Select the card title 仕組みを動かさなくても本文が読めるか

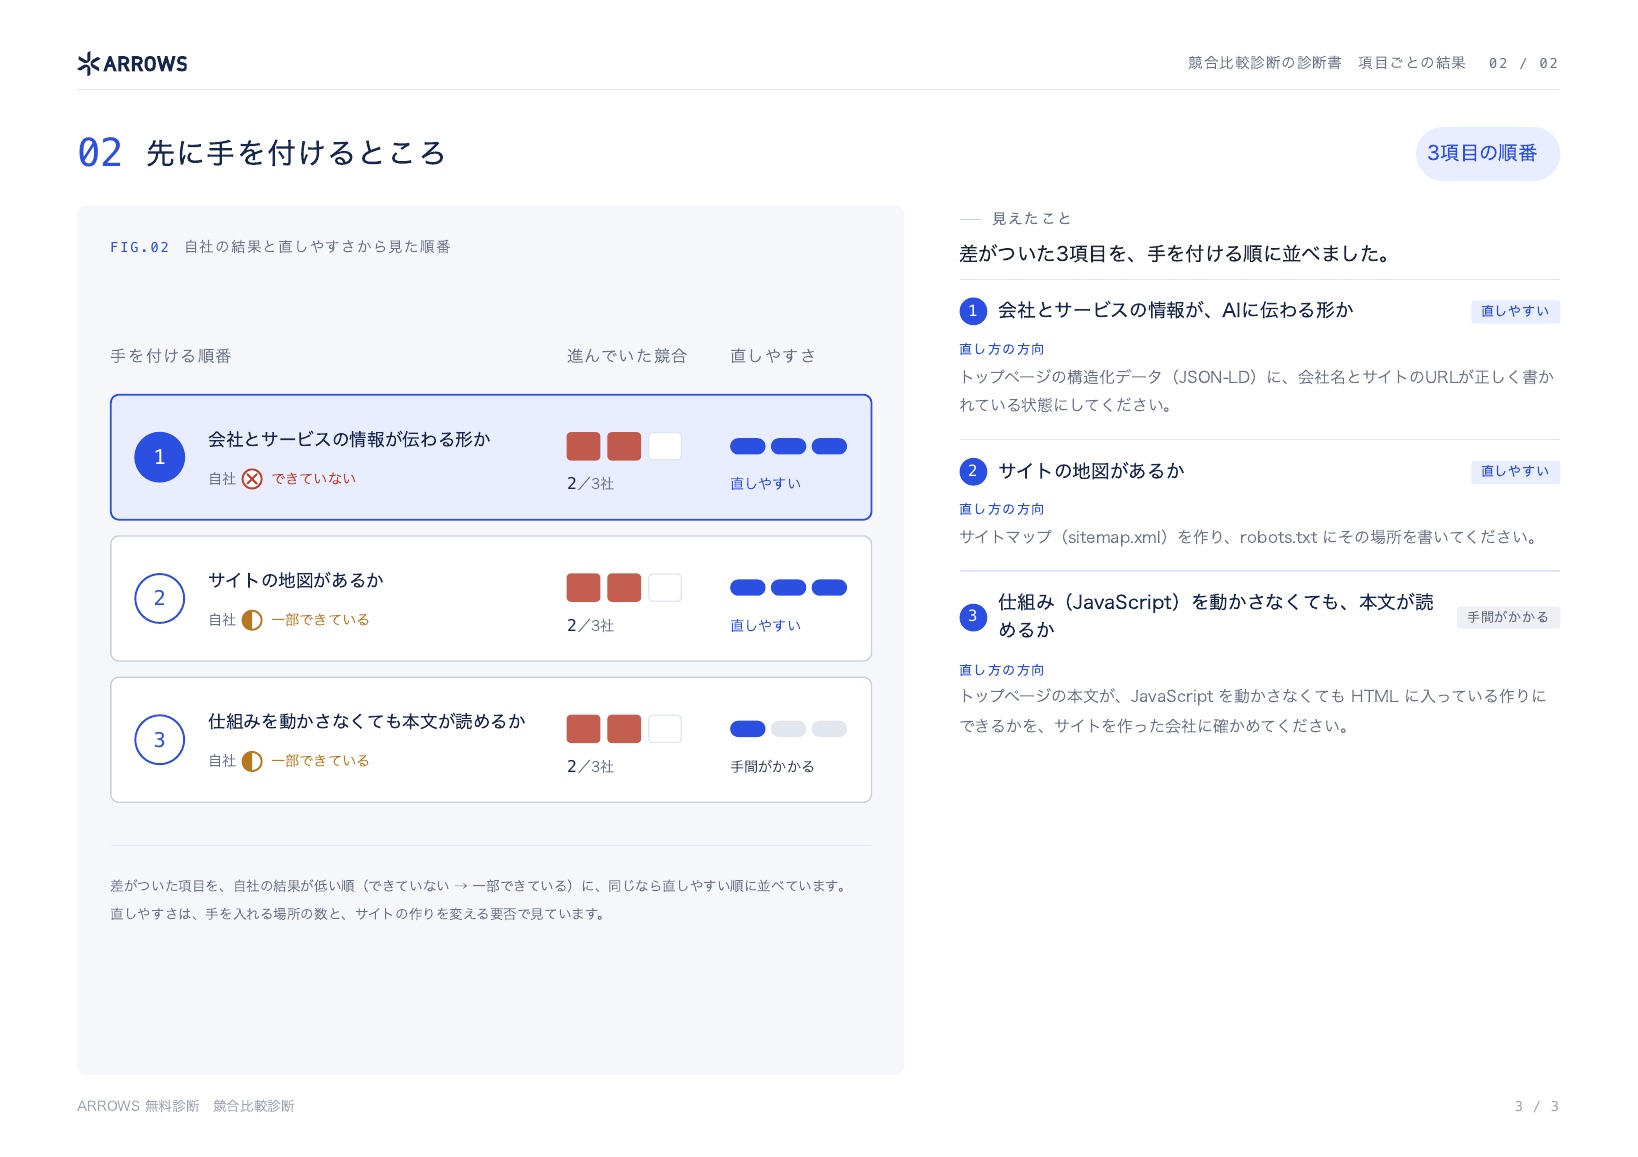click(367, 721)
